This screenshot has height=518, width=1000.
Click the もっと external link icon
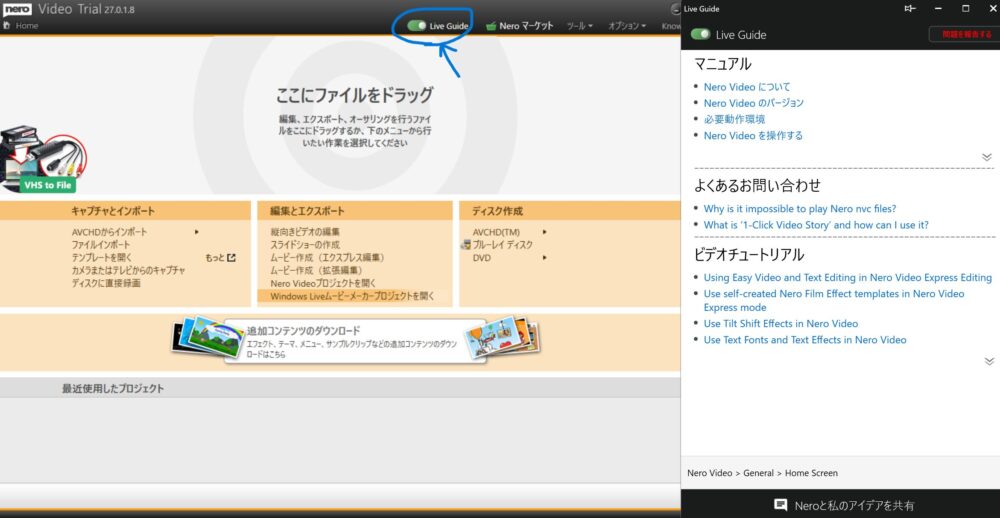232,258
